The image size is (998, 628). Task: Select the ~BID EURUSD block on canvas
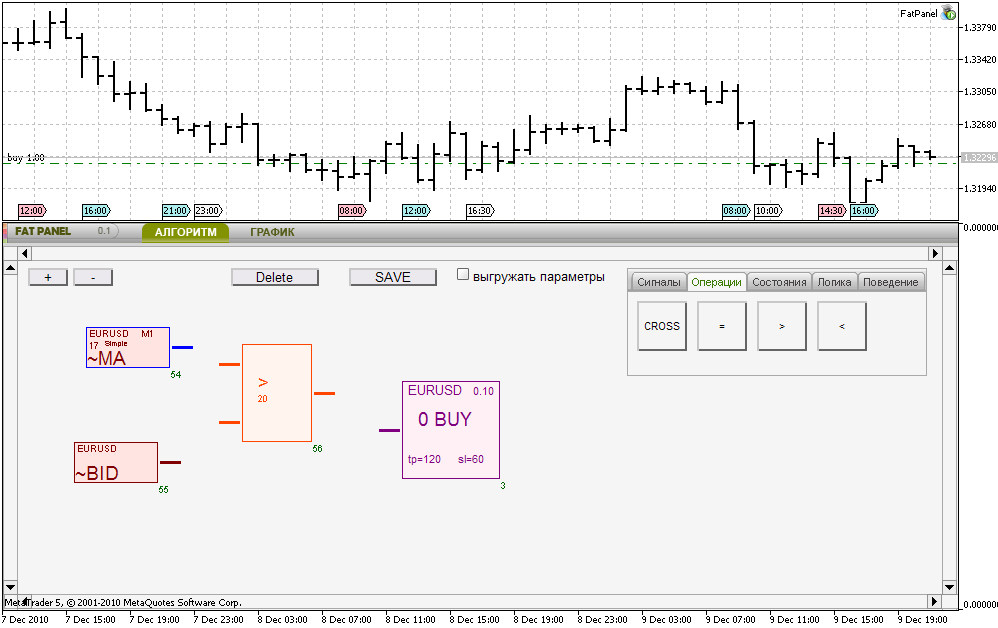(x=115, y=462)
